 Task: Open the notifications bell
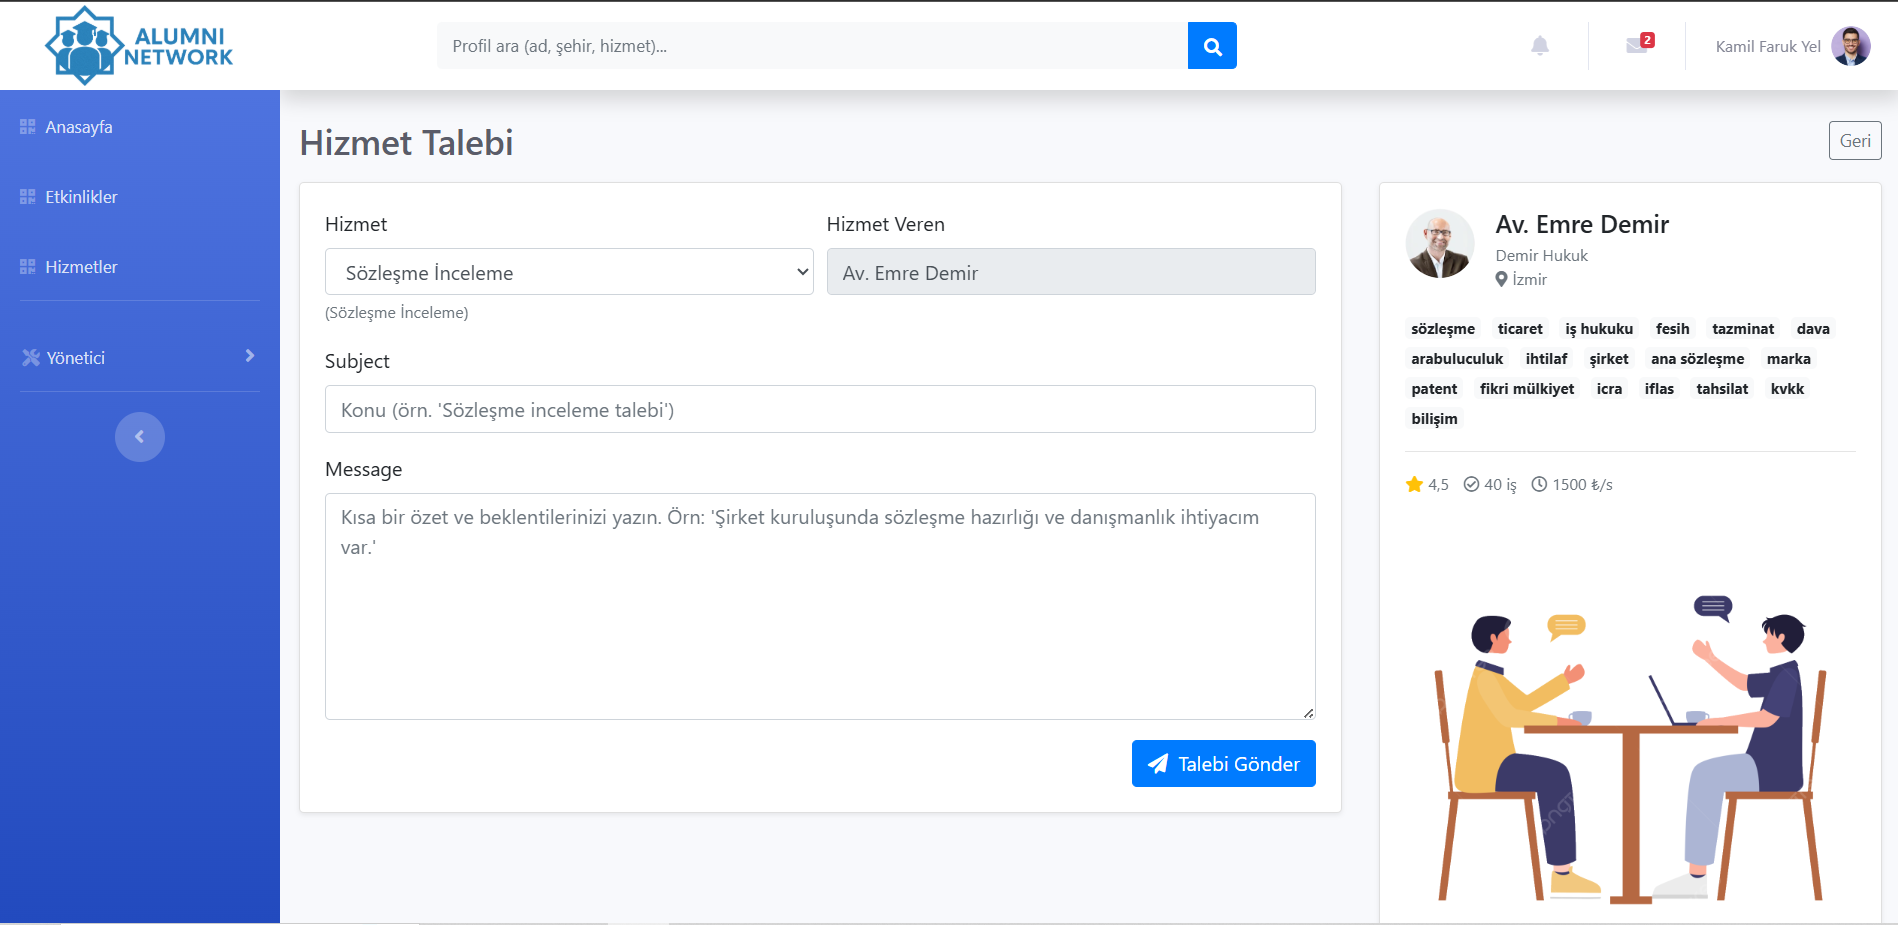1540,46
